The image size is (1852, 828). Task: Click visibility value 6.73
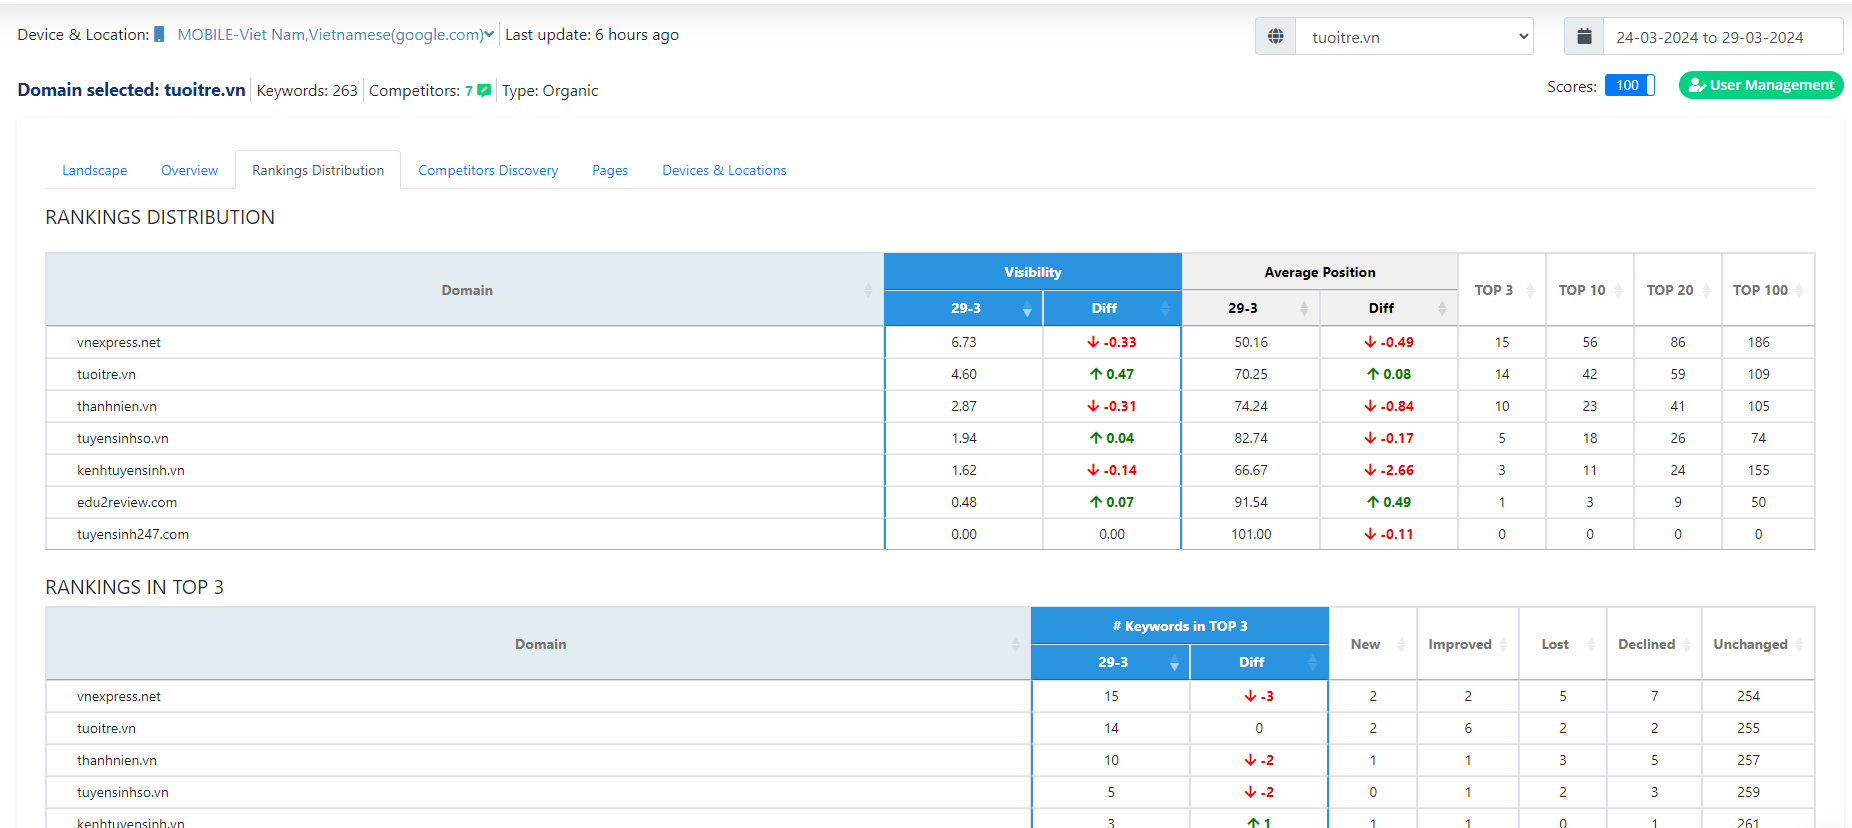click(964, 342)
